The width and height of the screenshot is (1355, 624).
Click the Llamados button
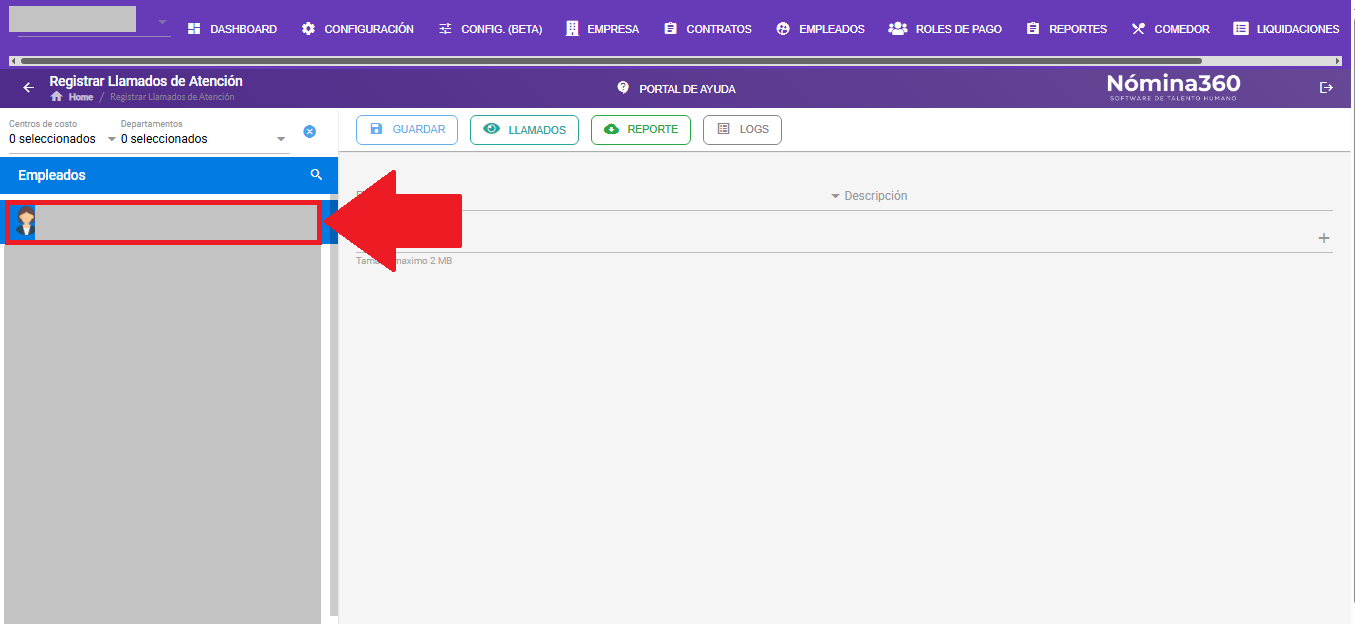pyautogui.click(x=524, y=130)
